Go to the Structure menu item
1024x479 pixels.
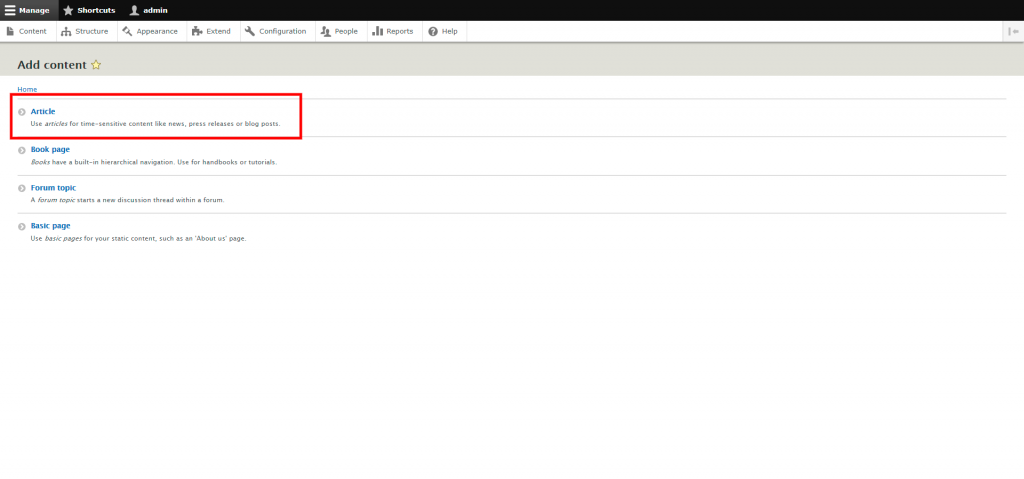(84, 31)
